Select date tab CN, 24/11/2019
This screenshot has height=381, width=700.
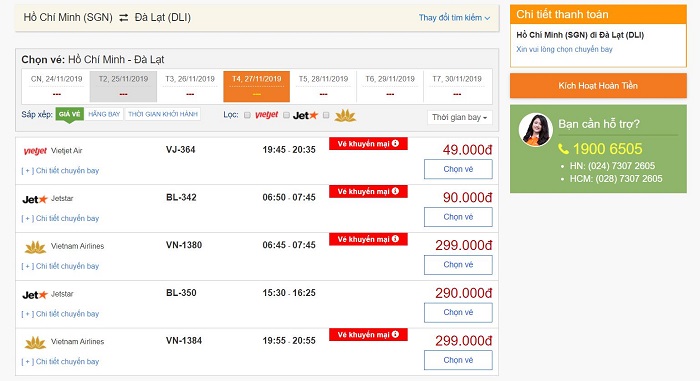(x=56, y=86)
